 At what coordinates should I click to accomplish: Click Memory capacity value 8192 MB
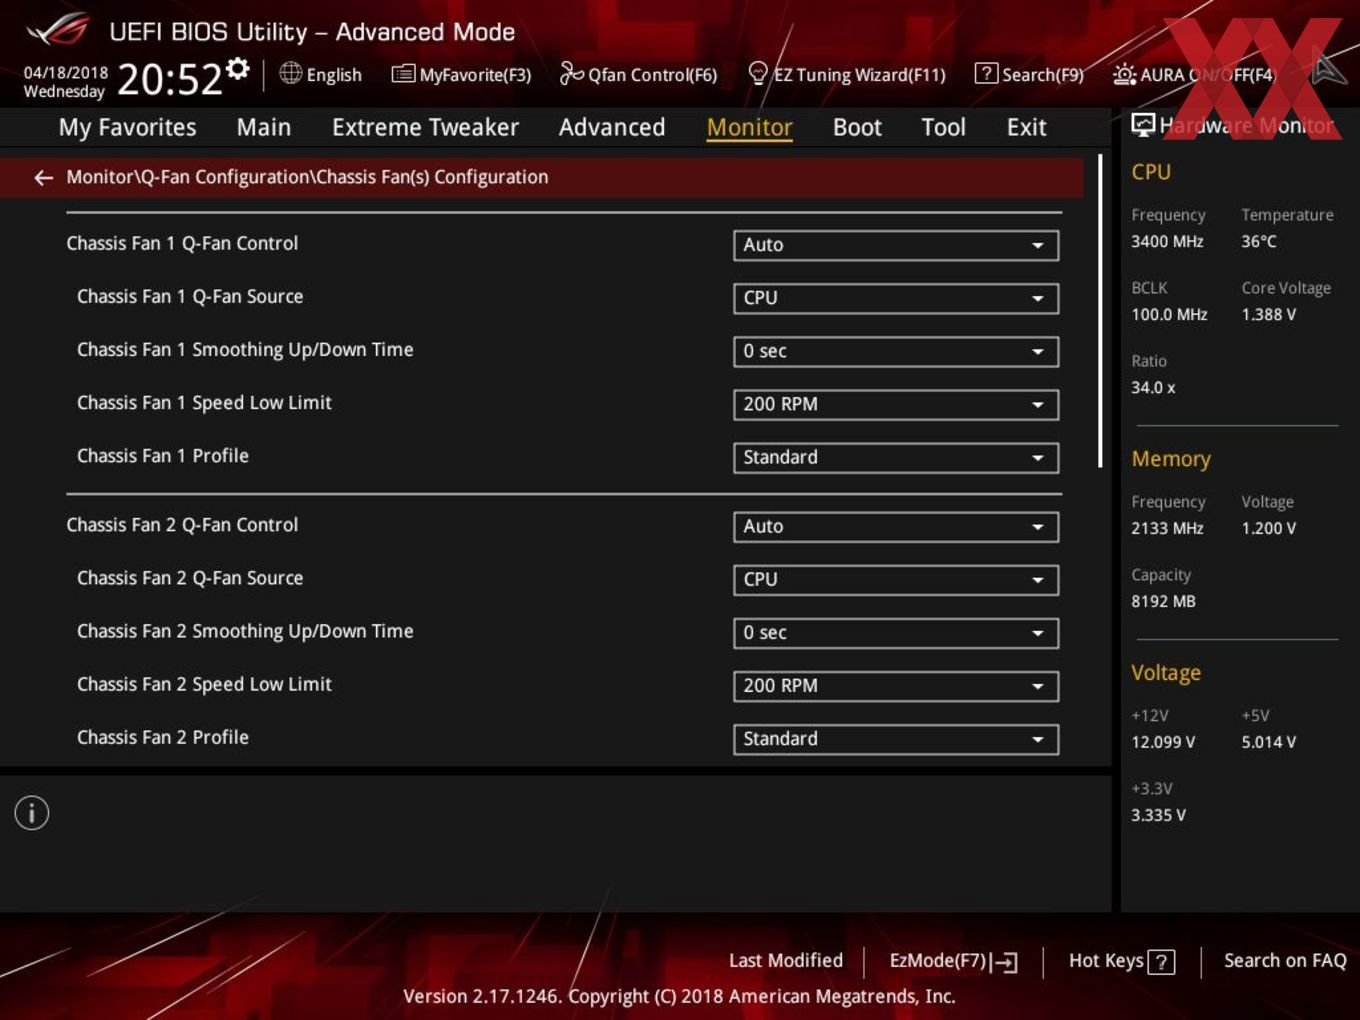1163,601
